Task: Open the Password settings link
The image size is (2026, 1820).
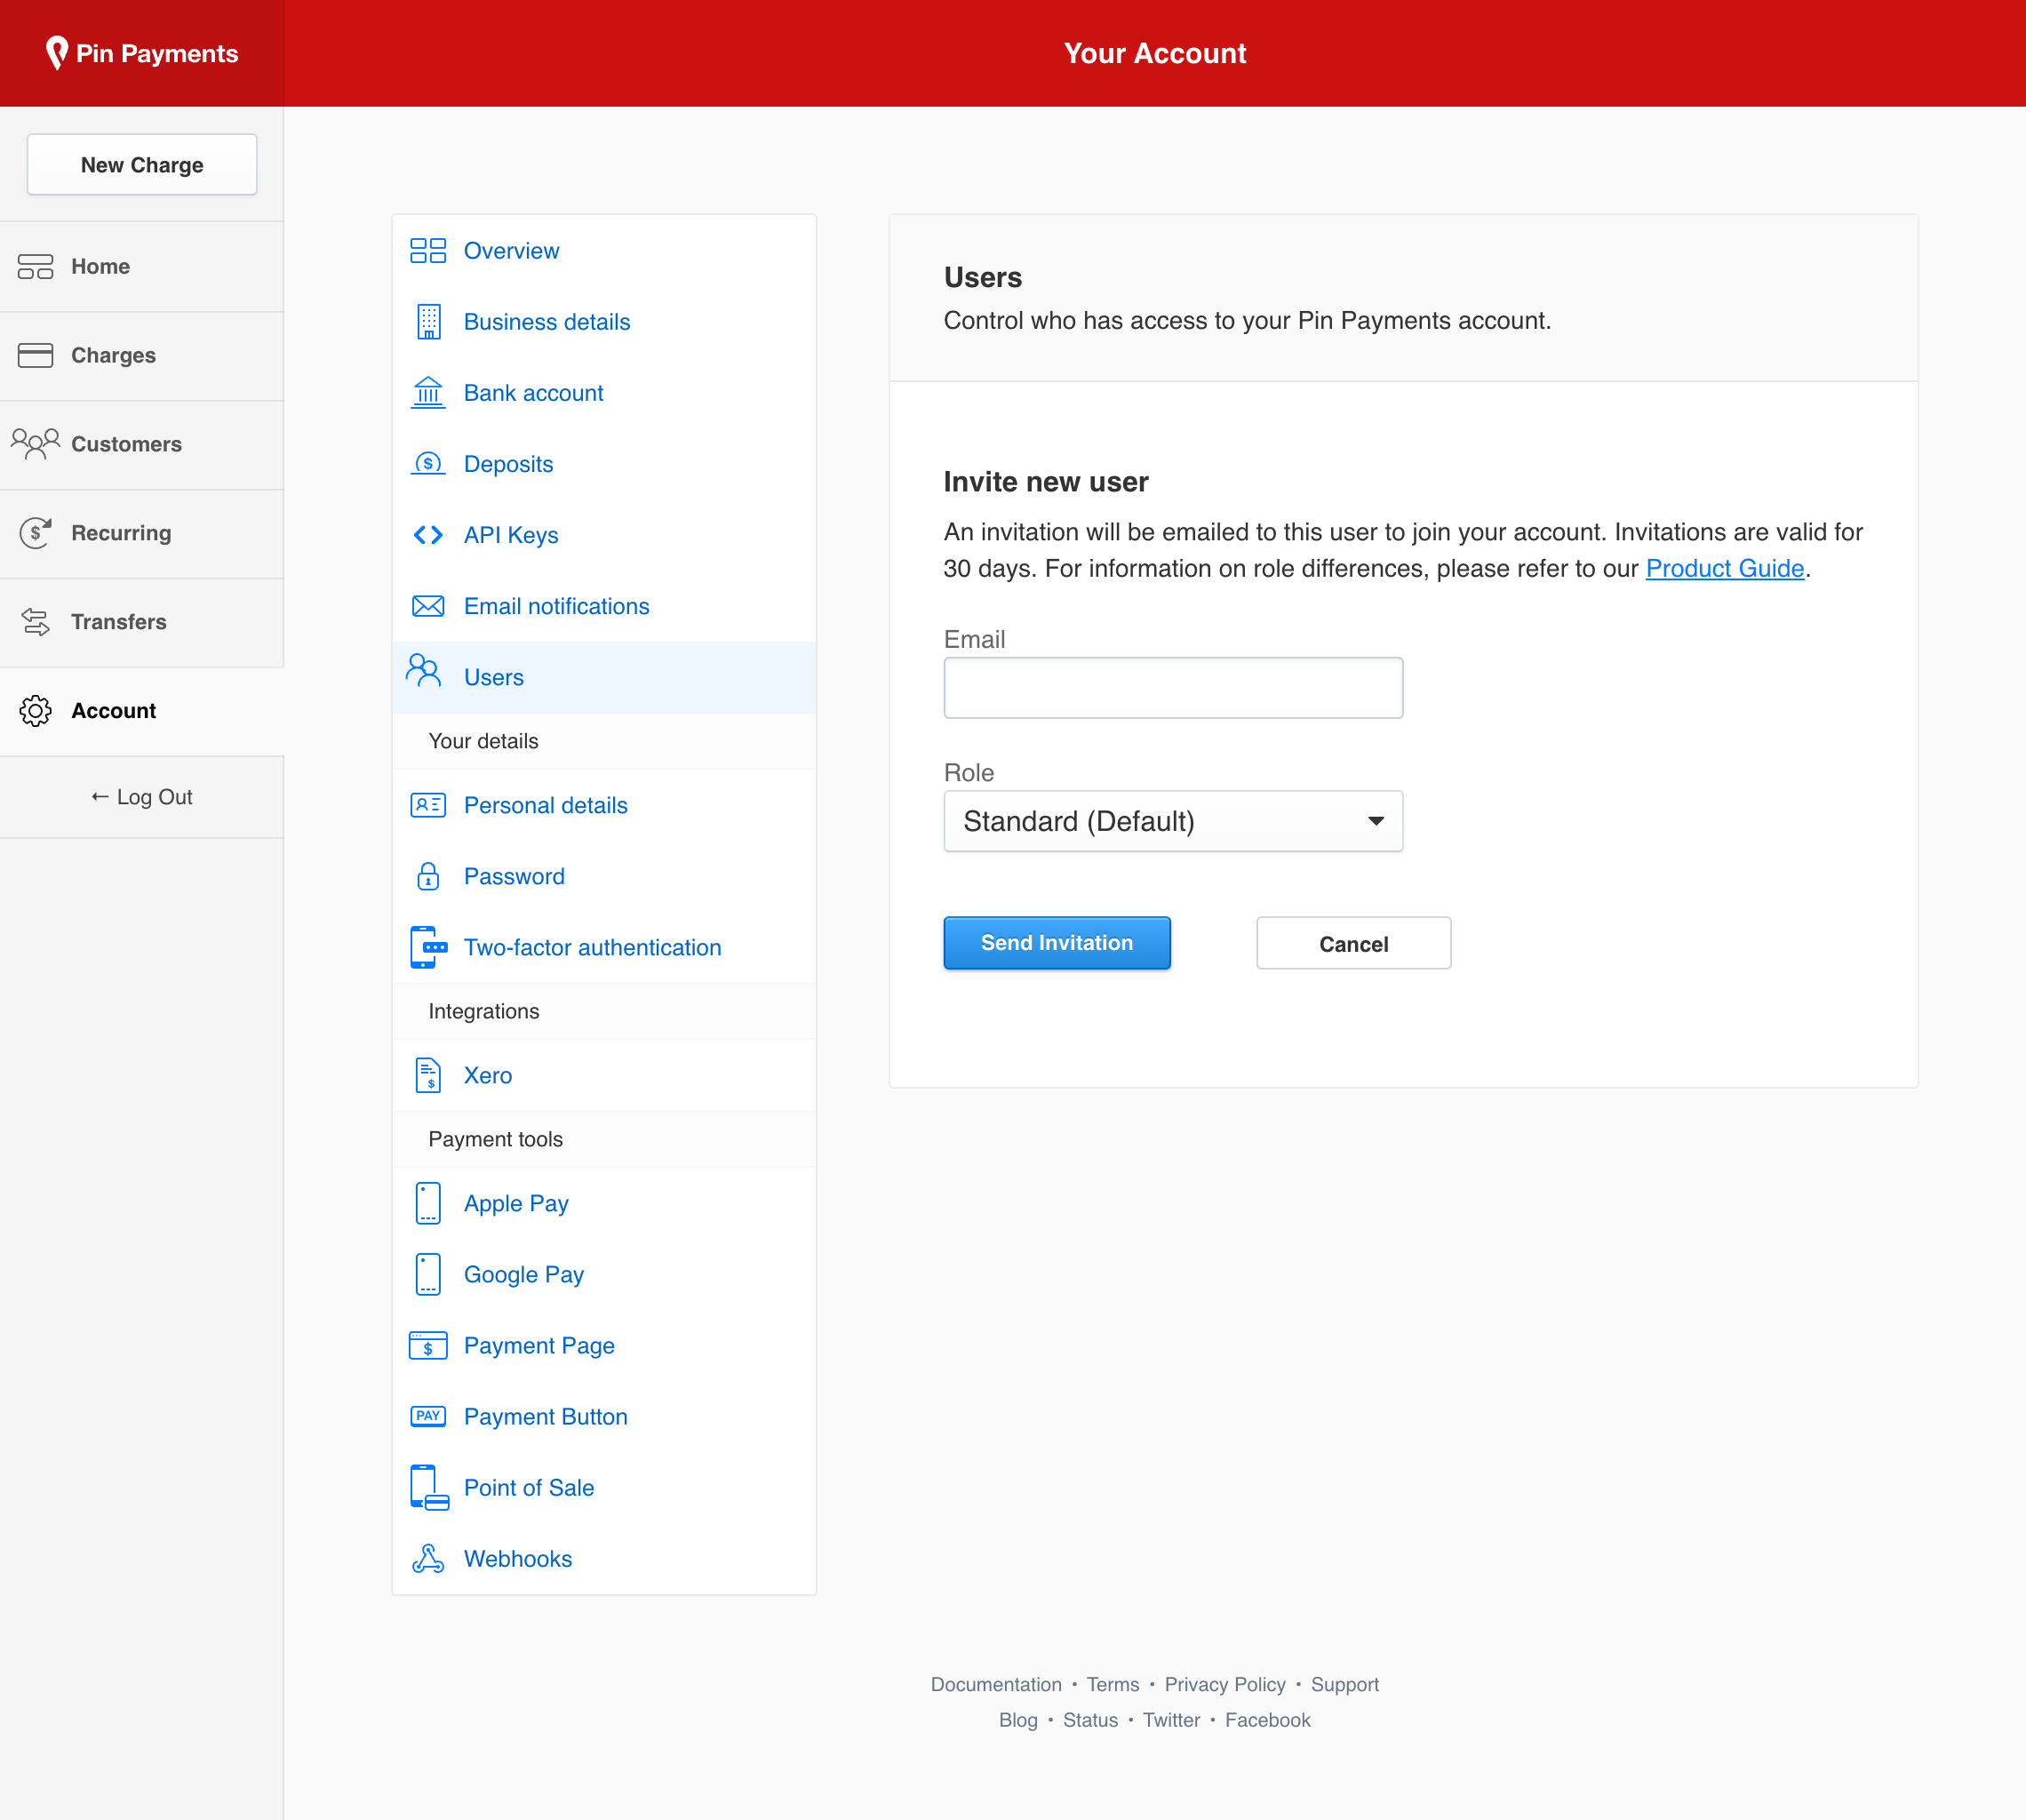Action: click(x=514, y=876)
